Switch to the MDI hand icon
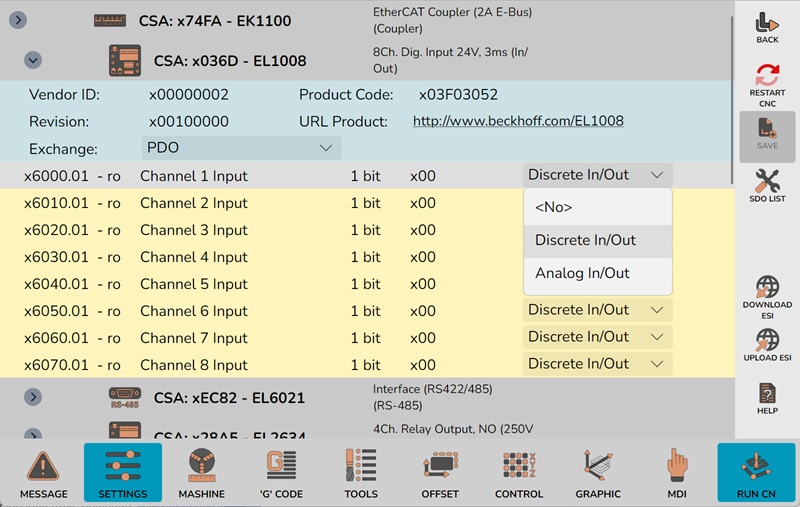This screenshot has width=800, height=507. pos(678,472)
